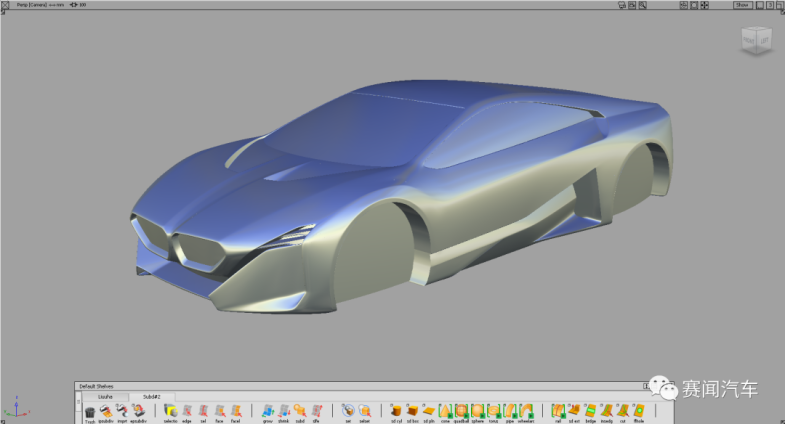Select the sphere primitive tool

pyautogui.click(x=477, y=411)
